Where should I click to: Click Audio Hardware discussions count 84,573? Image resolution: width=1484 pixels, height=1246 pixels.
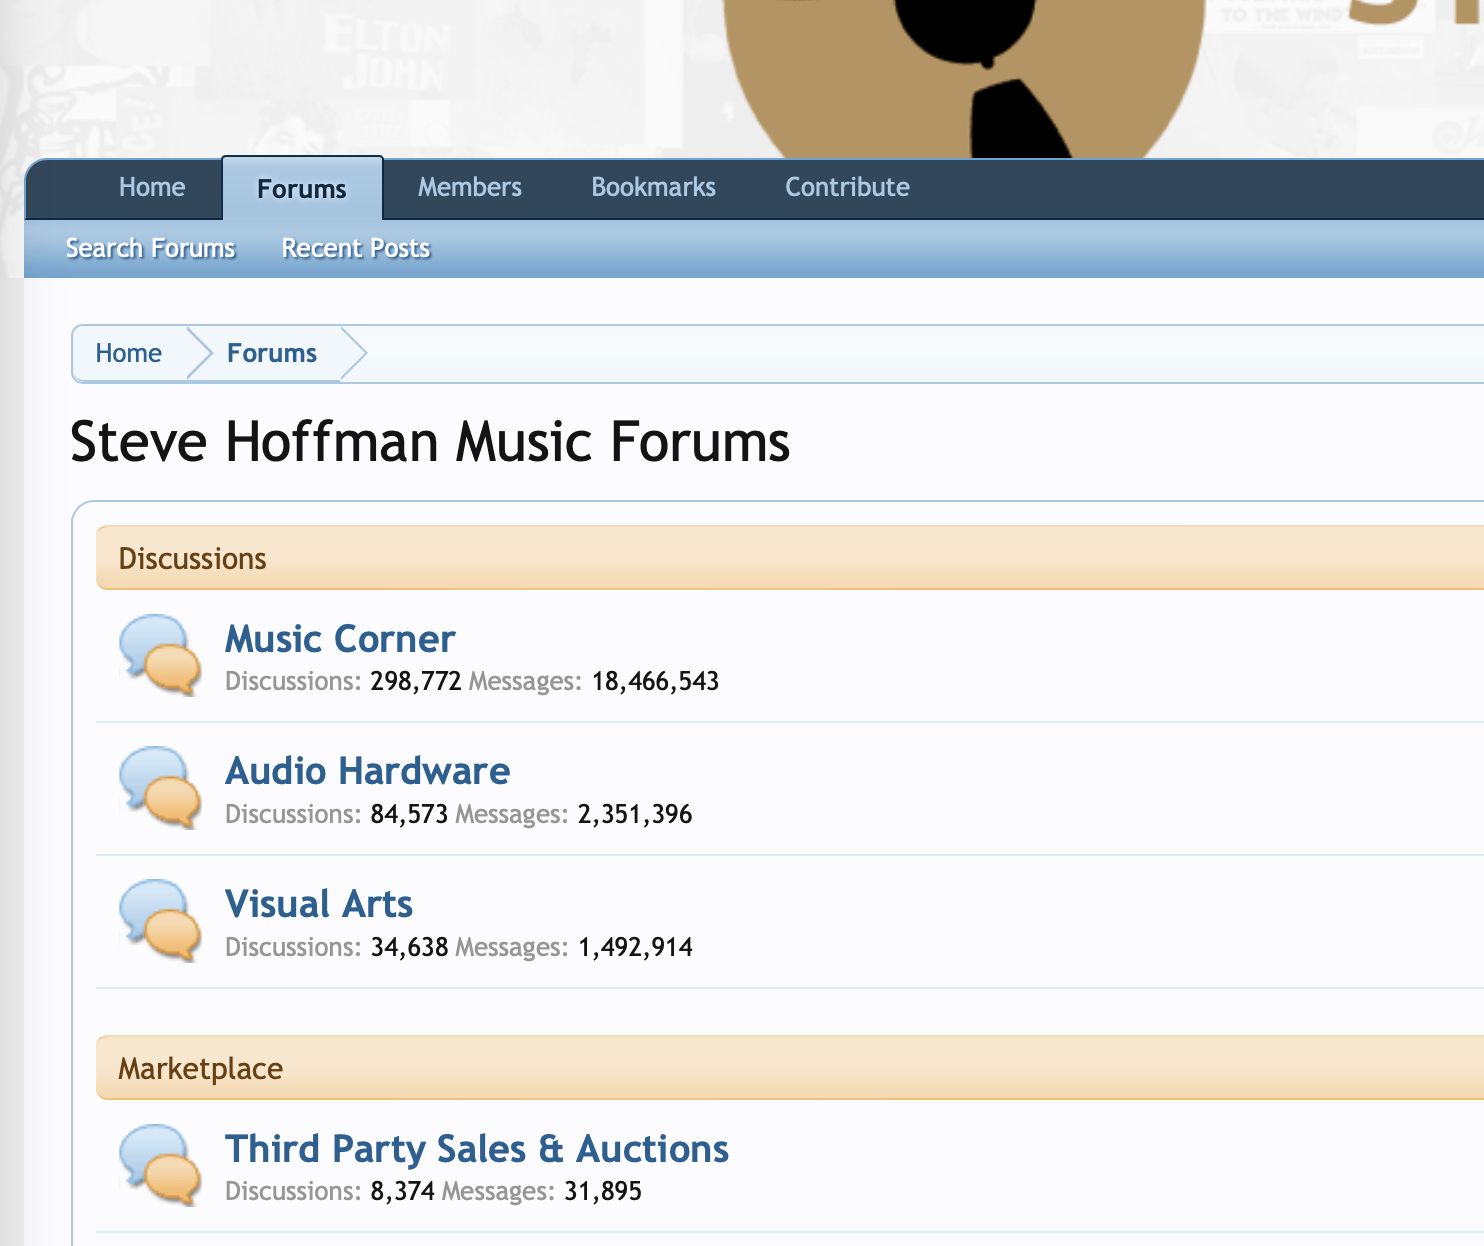click(409, 815)
